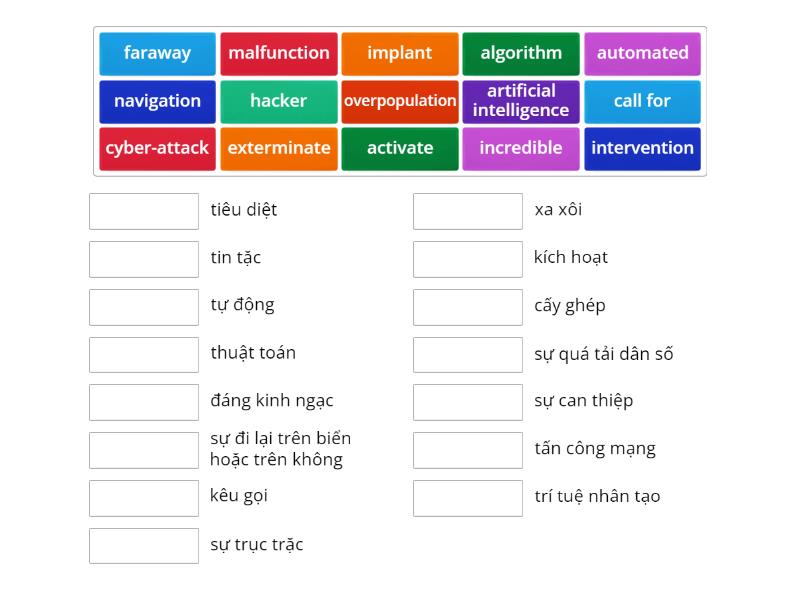Click the answer box beside 'tiêu diệt'

click(x=144, y=211)
